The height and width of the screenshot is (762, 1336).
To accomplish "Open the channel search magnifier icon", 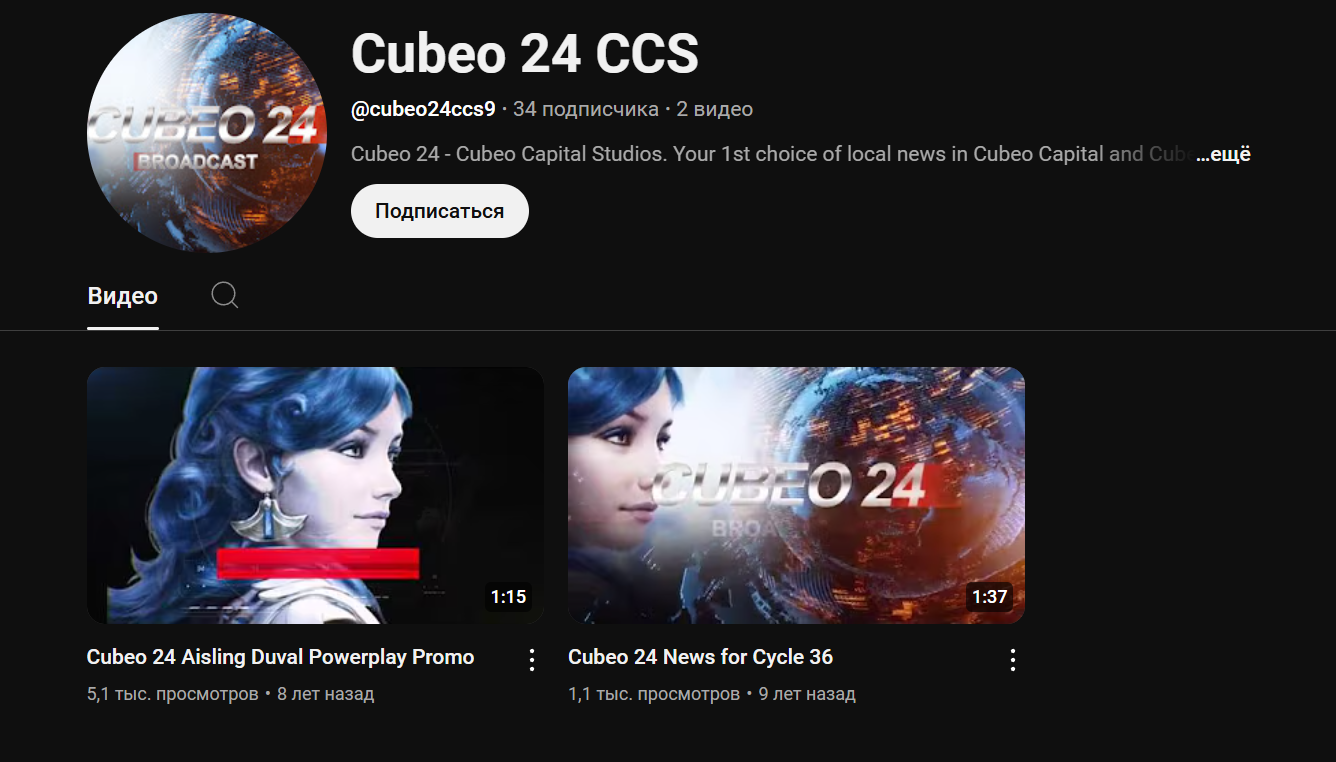I will [x=225, y=295].
